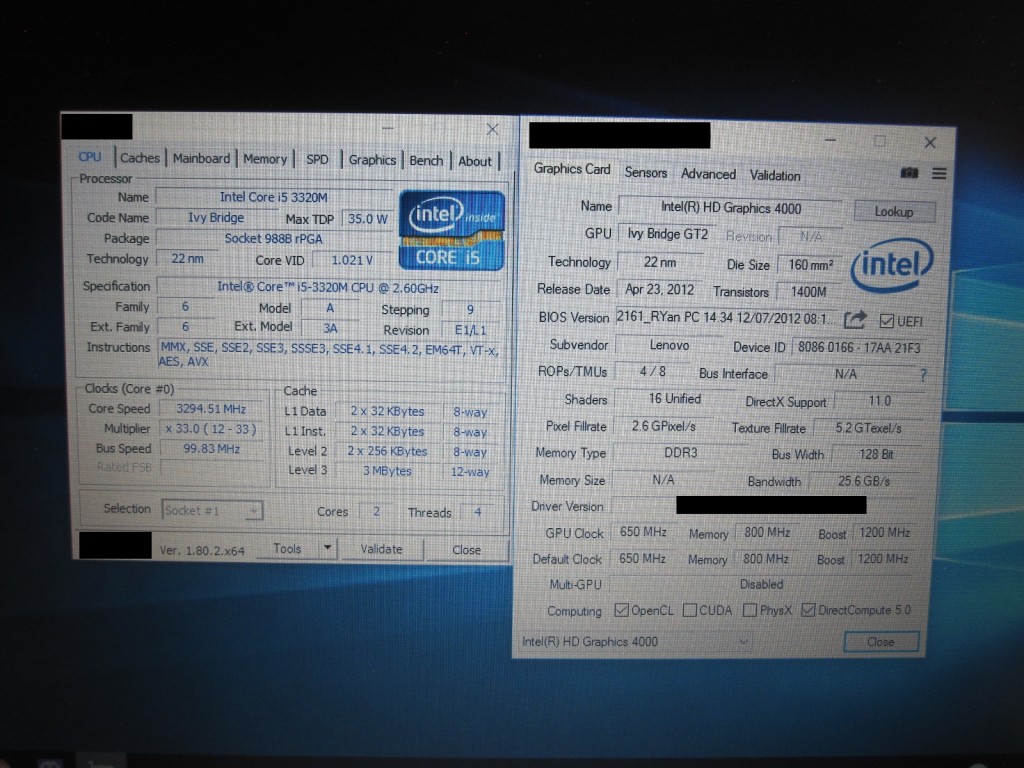Open the Advanced tab in GPU-Z

[x=709, y=174]
